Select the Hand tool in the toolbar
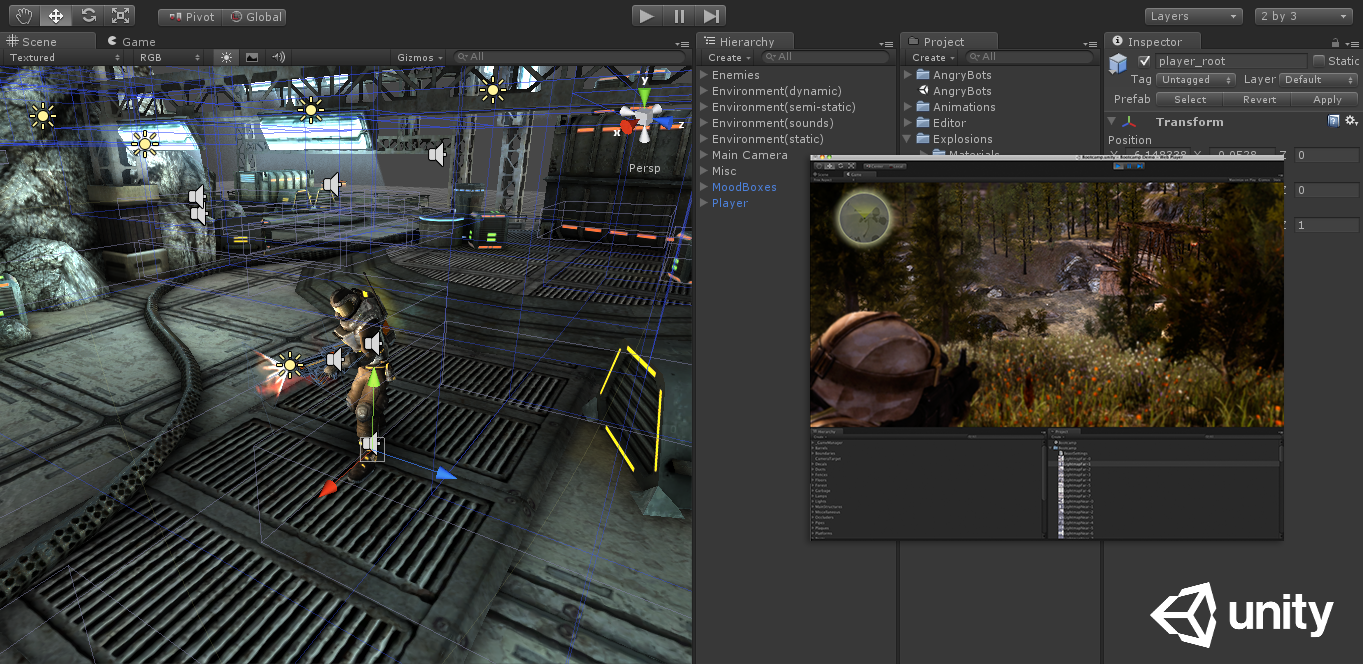The width and height of the screenshot is (1363, 664). click(22, 15)
